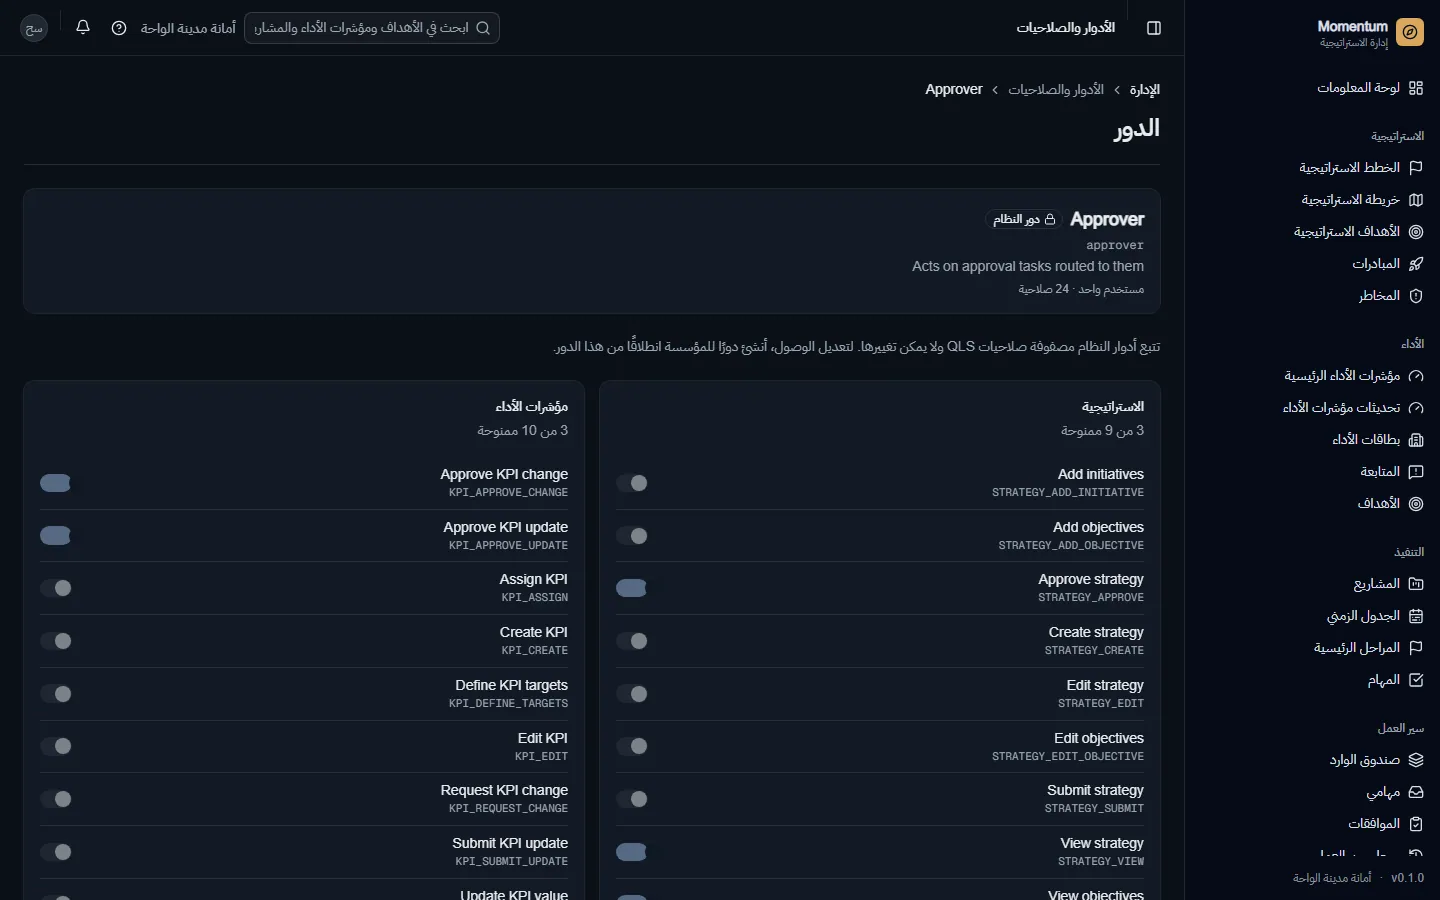Click the المشاريع projects icon

click(1416, 584)
